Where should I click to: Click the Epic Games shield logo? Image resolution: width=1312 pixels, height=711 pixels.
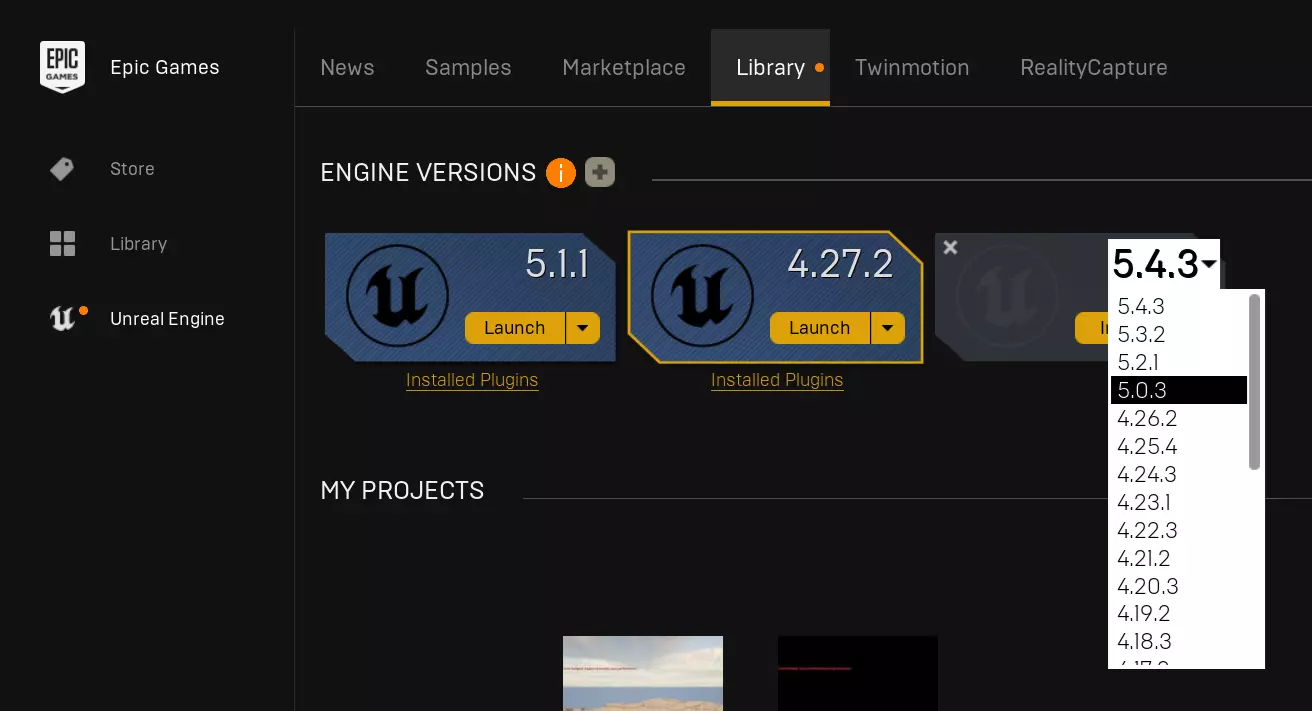click(62, 67)
